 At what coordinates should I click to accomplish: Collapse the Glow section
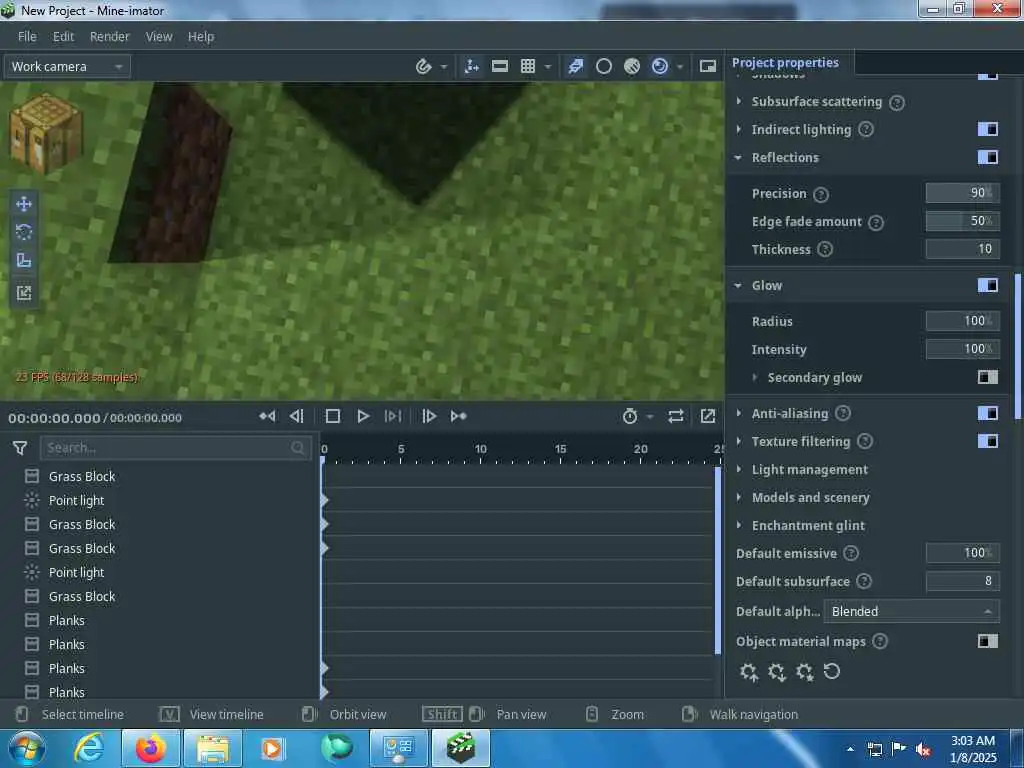(x=738, y=285)
